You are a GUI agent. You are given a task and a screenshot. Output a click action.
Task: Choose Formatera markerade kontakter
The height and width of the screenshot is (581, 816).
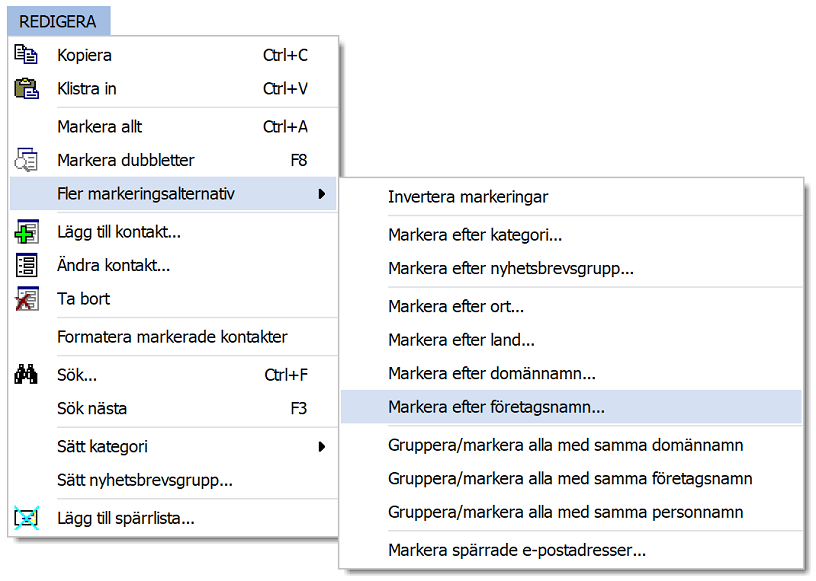pos(173,337)
